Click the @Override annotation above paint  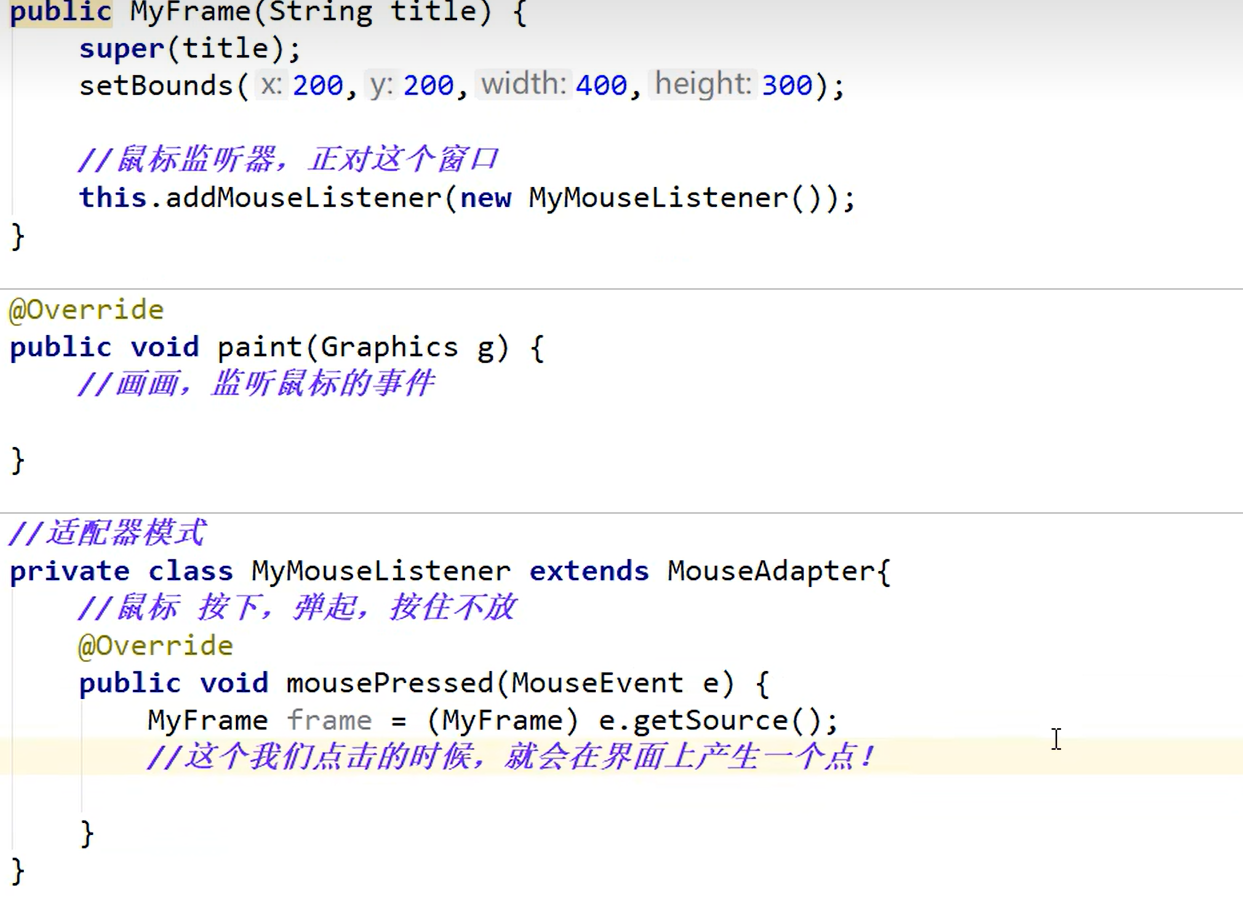[x=86, y=310]
